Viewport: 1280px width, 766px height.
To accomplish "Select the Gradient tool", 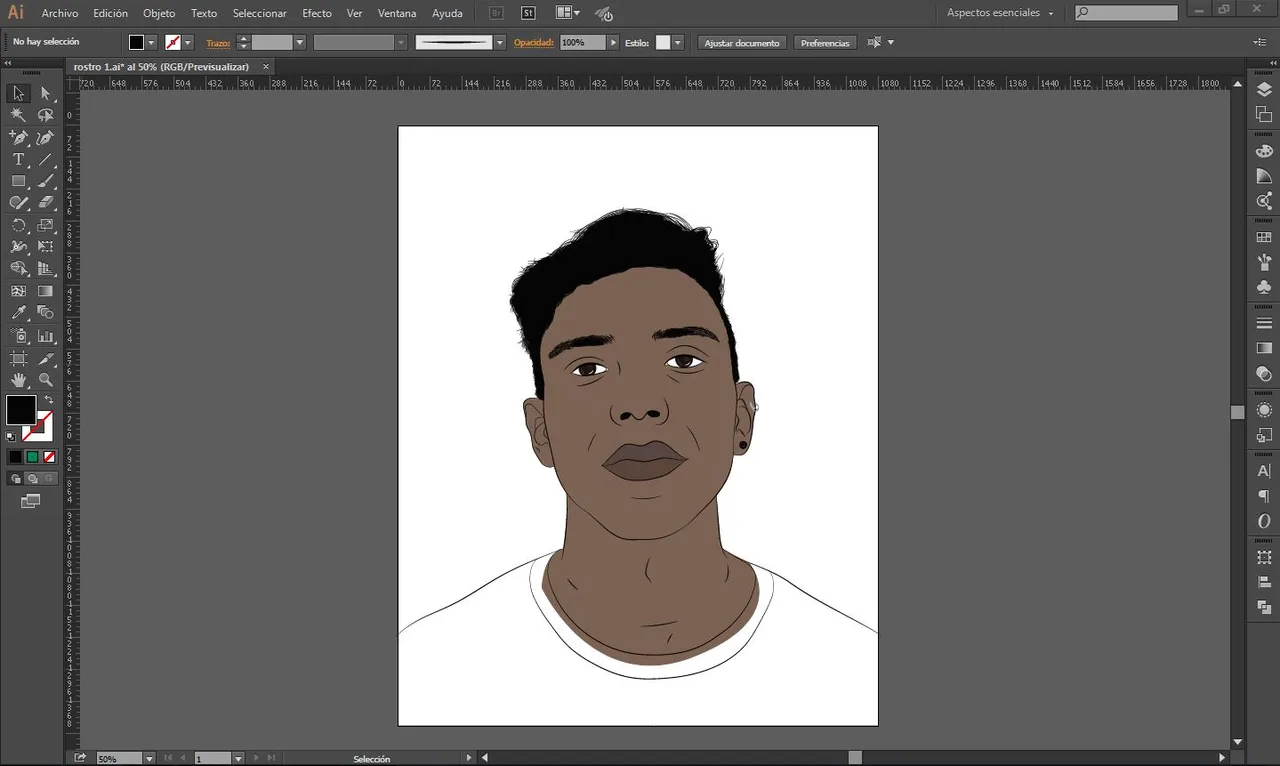I will 45,291.
